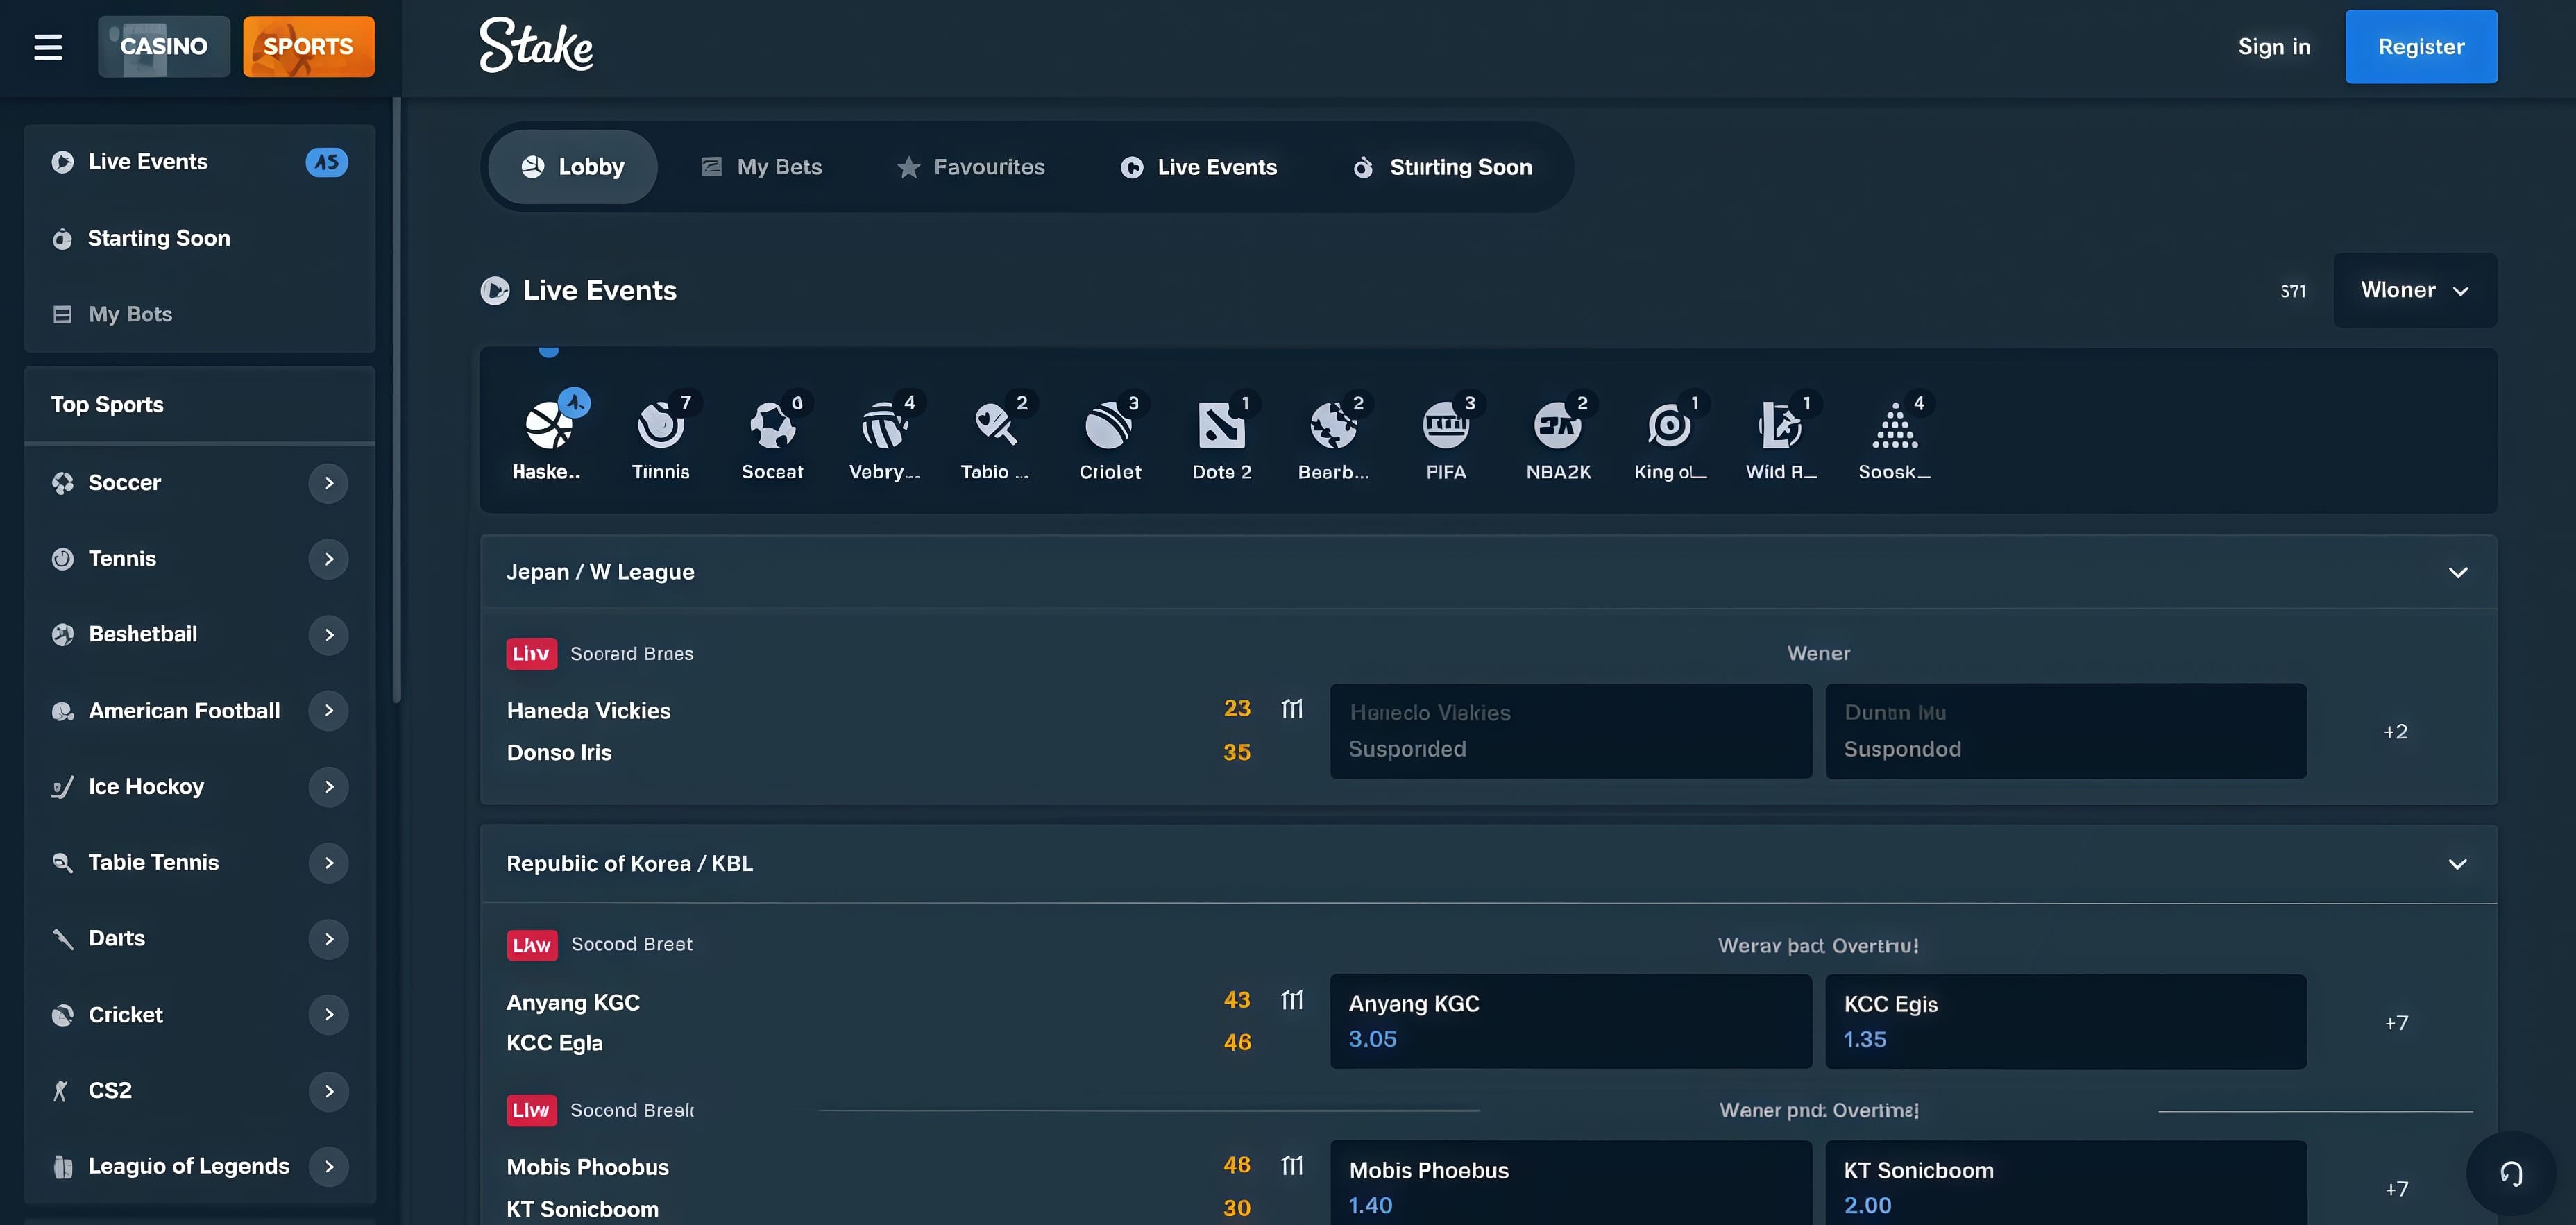Switch to the Stıırting Soon tab
This screenshot has height=1225, width=2576.
coord(1442,167)
